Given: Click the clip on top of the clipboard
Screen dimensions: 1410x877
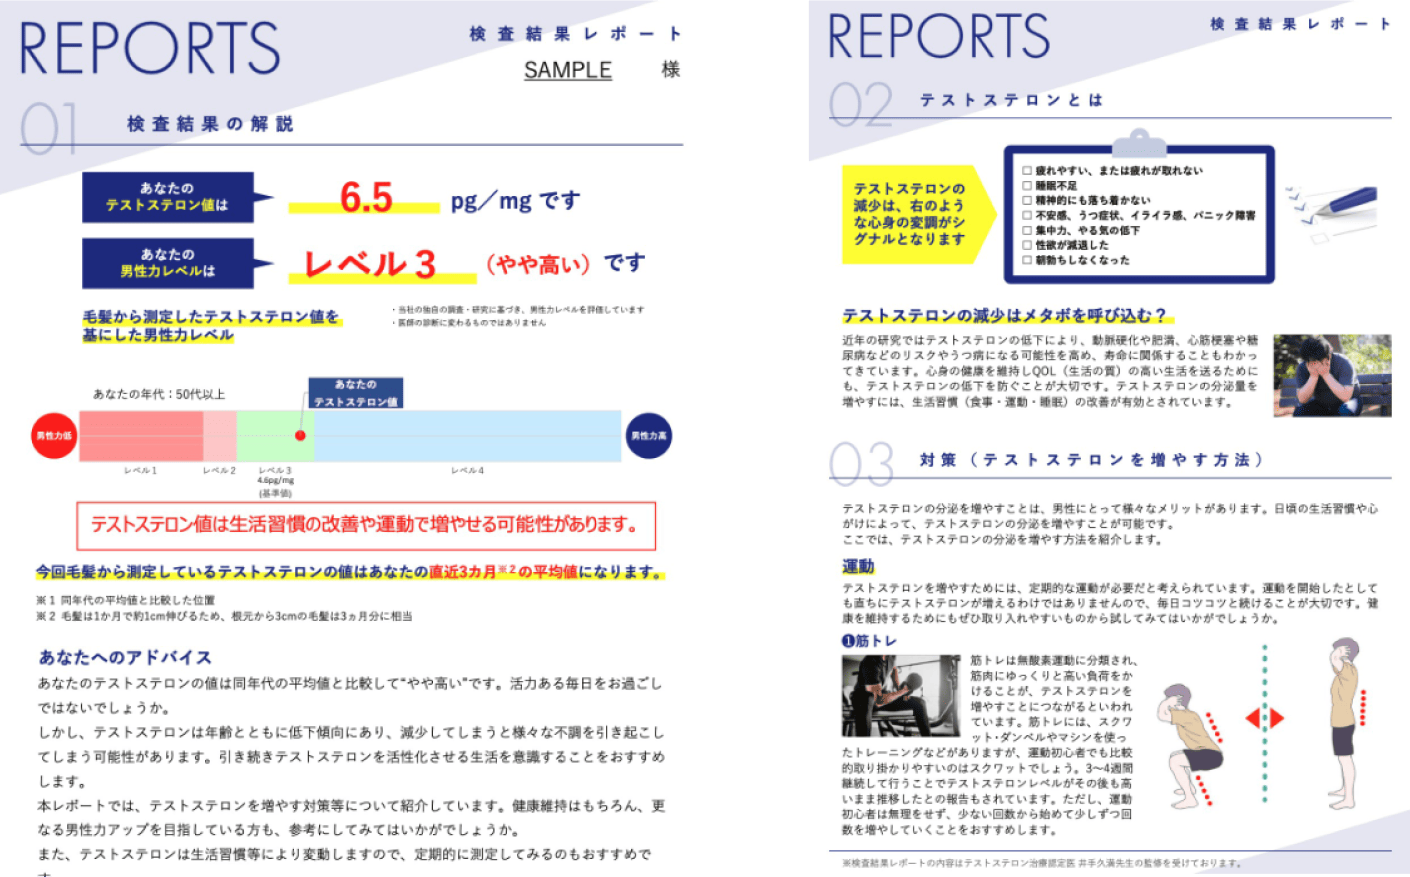Looking at the screenshot, I should (x=1139, y=141).
